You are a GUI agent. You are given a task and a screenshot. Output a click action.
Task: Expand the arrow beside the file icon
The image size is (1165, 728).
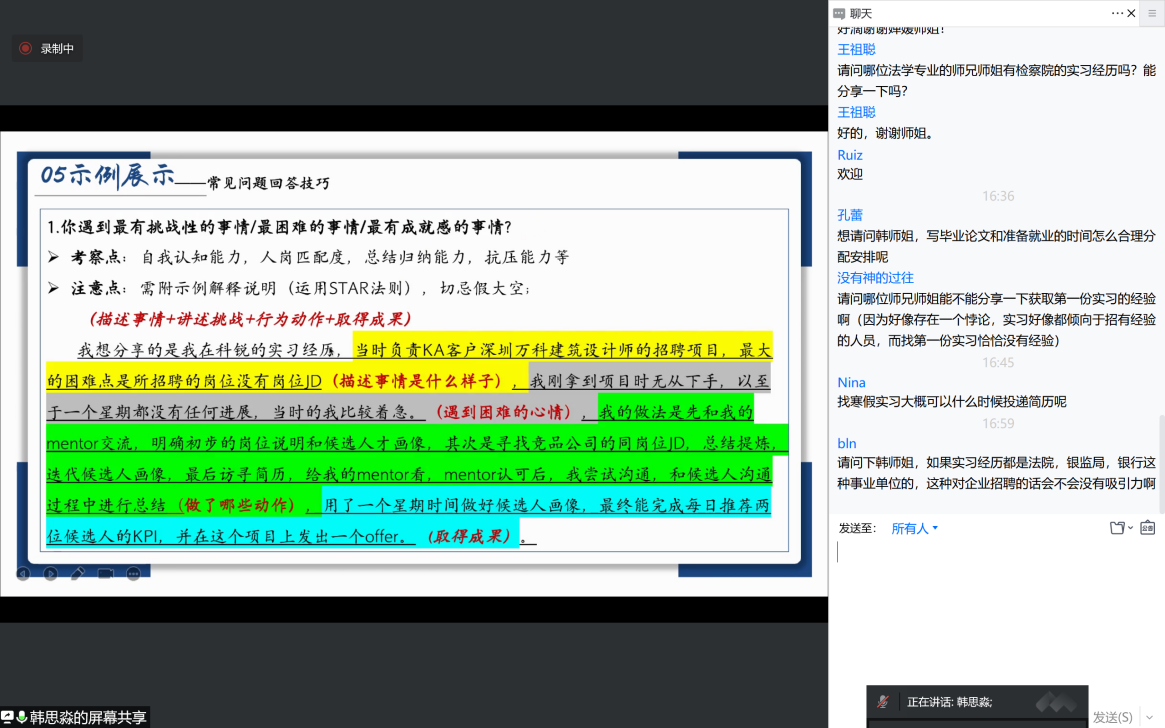point(1130,528)
